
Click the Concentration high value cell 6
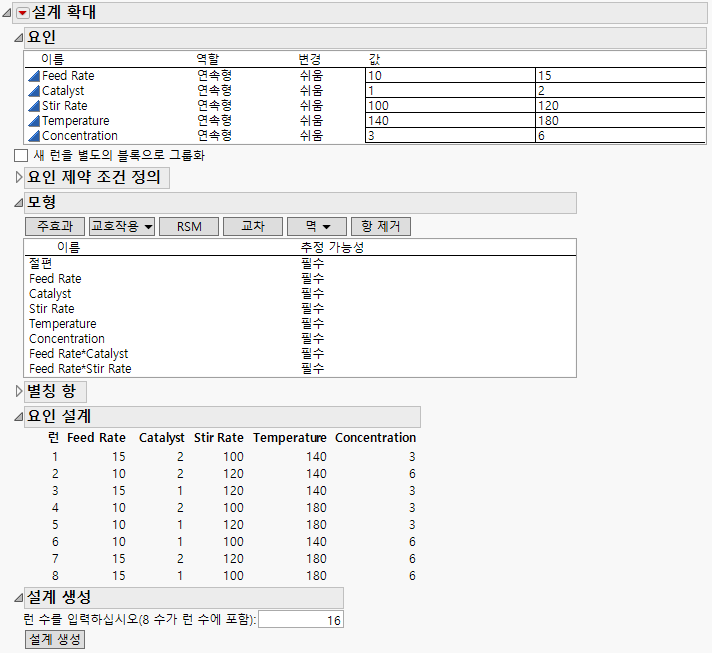pos(620,135)
